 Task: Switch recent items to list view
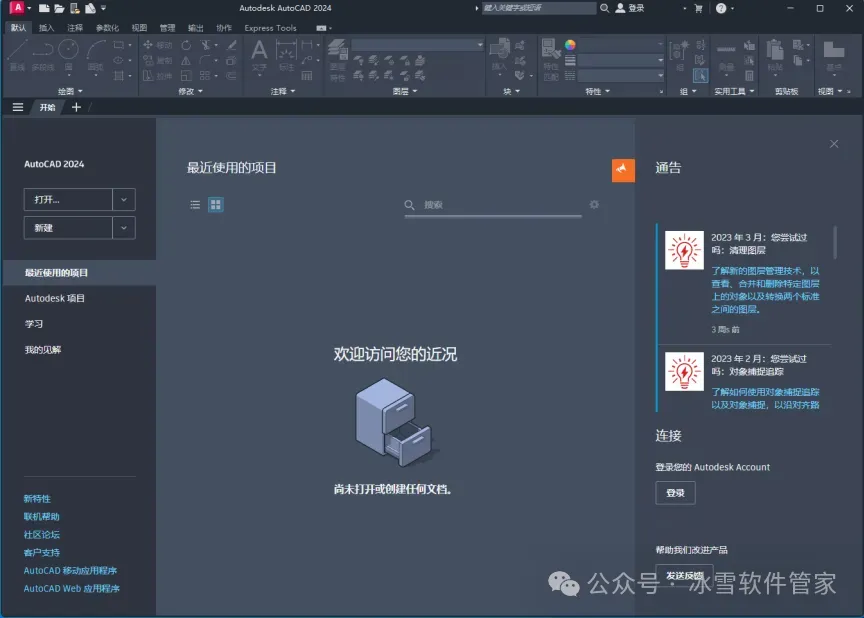click(x=195, y=205)
